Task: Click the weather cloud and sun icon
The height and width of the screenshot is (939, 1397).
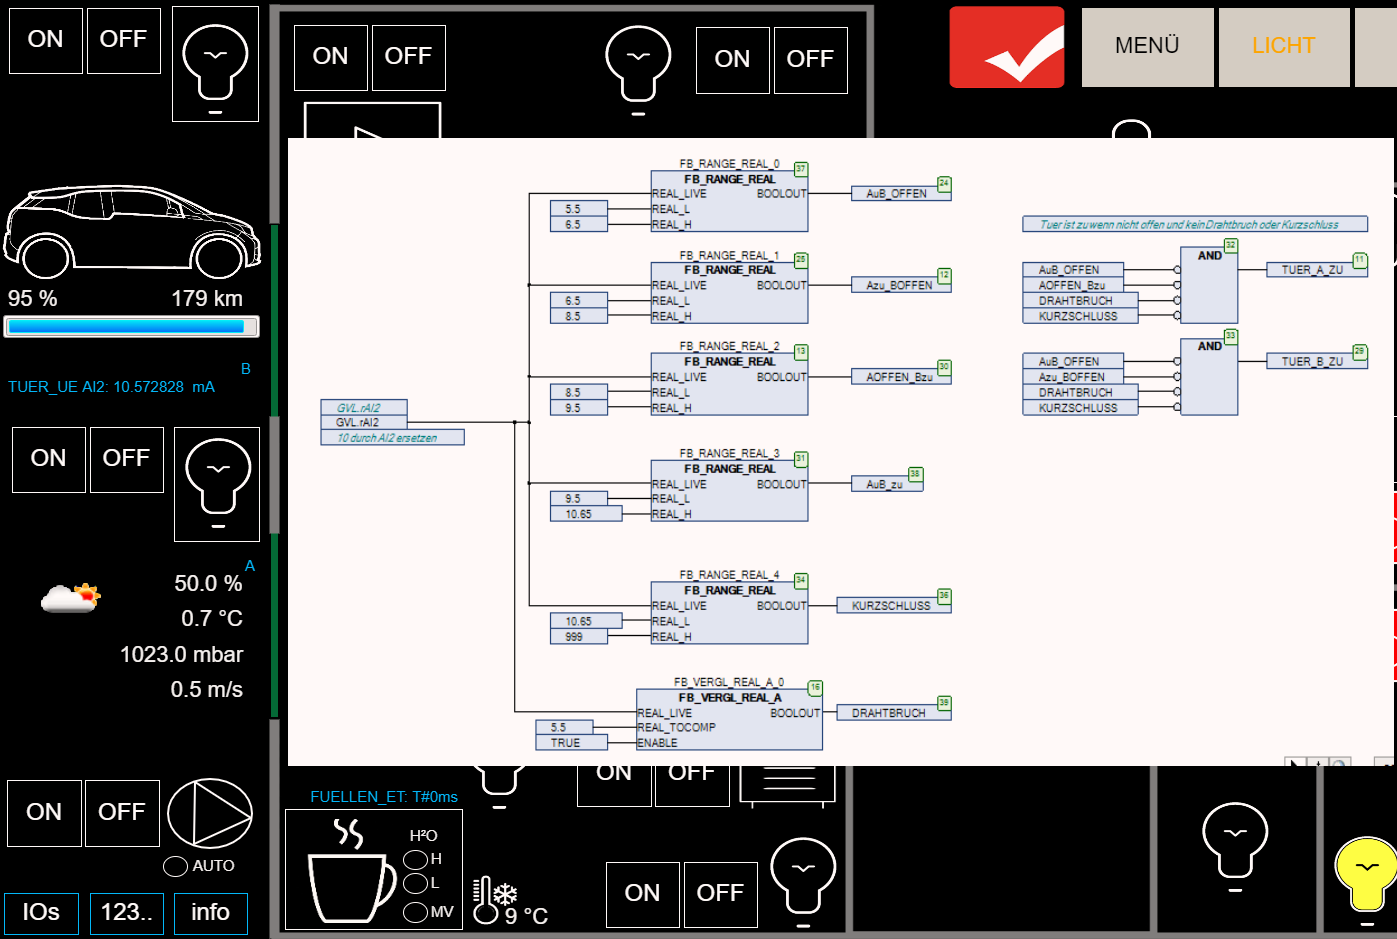Action: (71, 597)
